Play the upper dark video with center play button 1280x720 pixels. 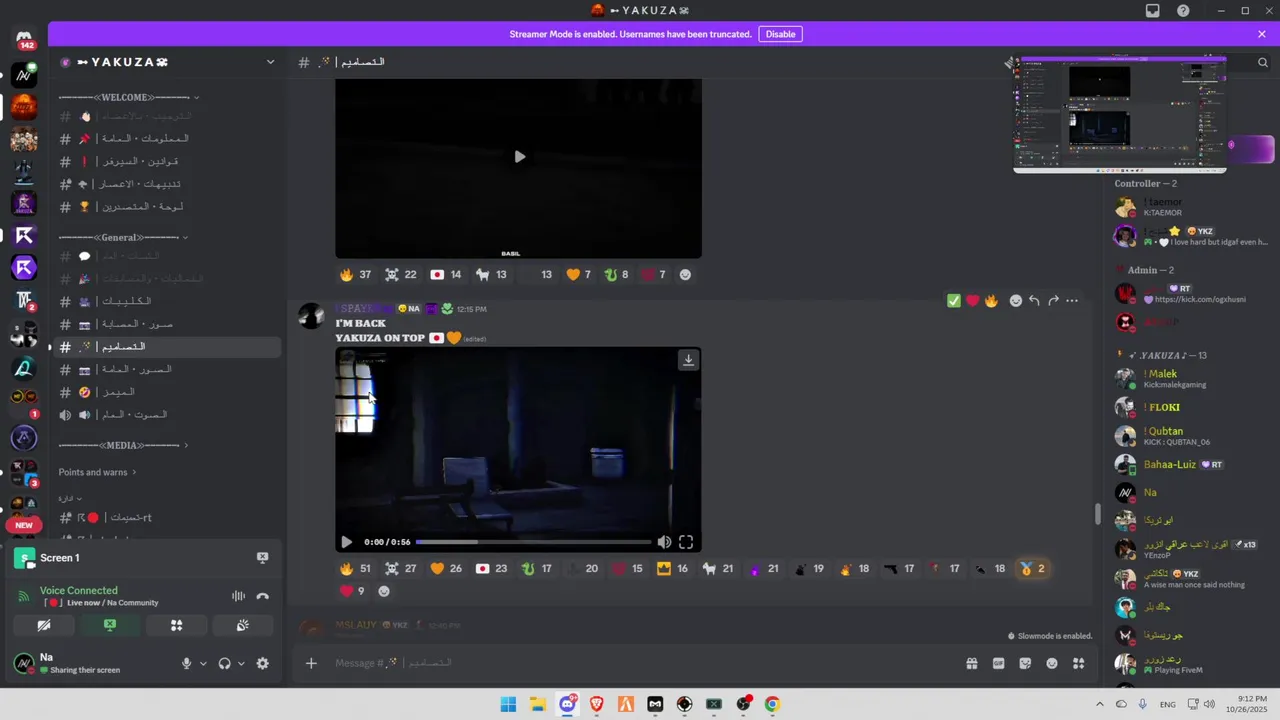519,157
